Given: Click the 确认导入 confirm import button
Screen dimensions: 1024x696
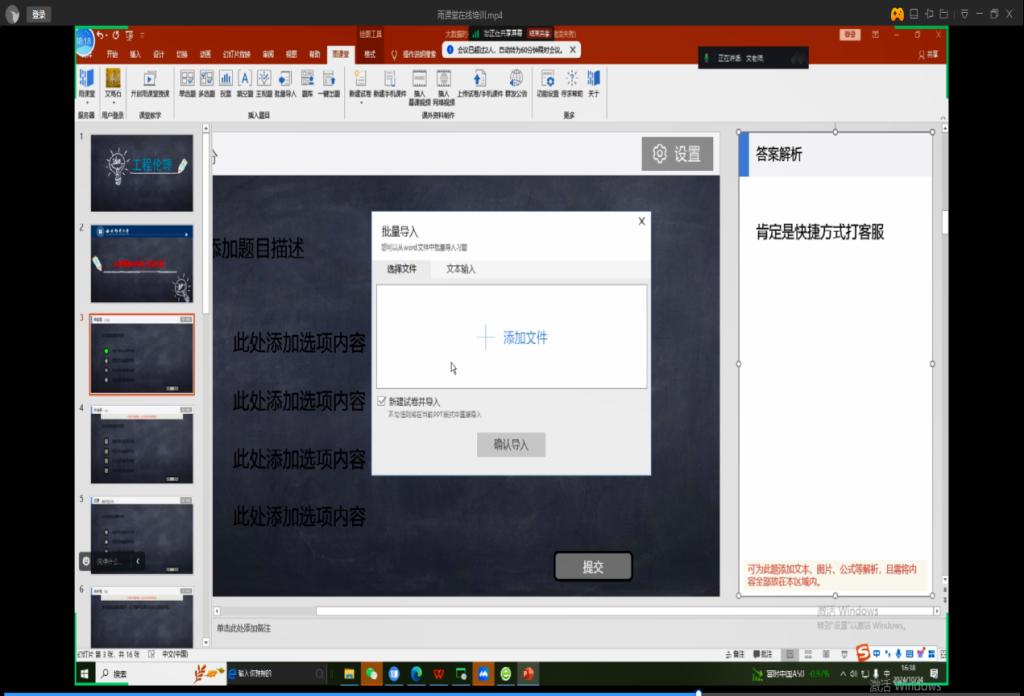Looking at the screenshot, I should (x=511, y=445).
